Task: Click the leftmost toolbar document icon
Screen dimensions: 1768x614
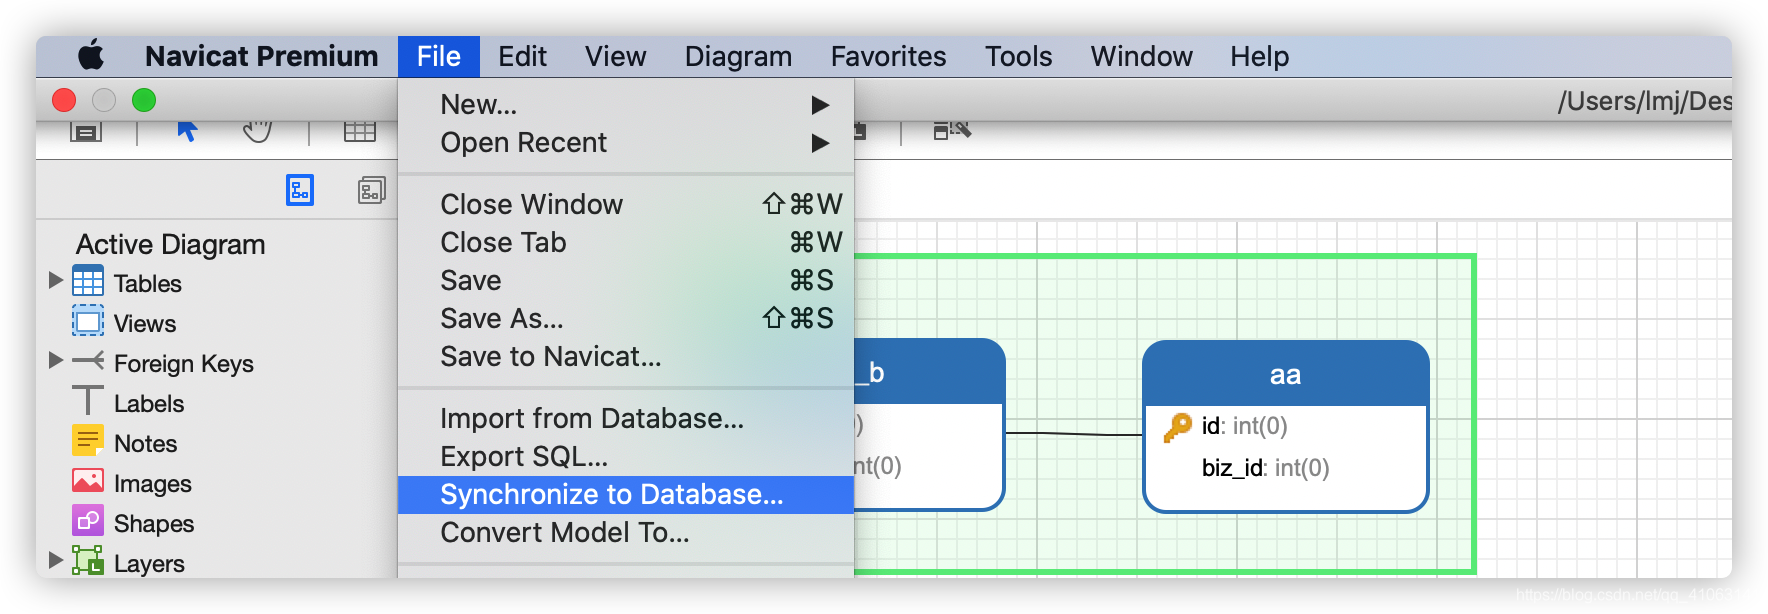Action: pos(86,131)
